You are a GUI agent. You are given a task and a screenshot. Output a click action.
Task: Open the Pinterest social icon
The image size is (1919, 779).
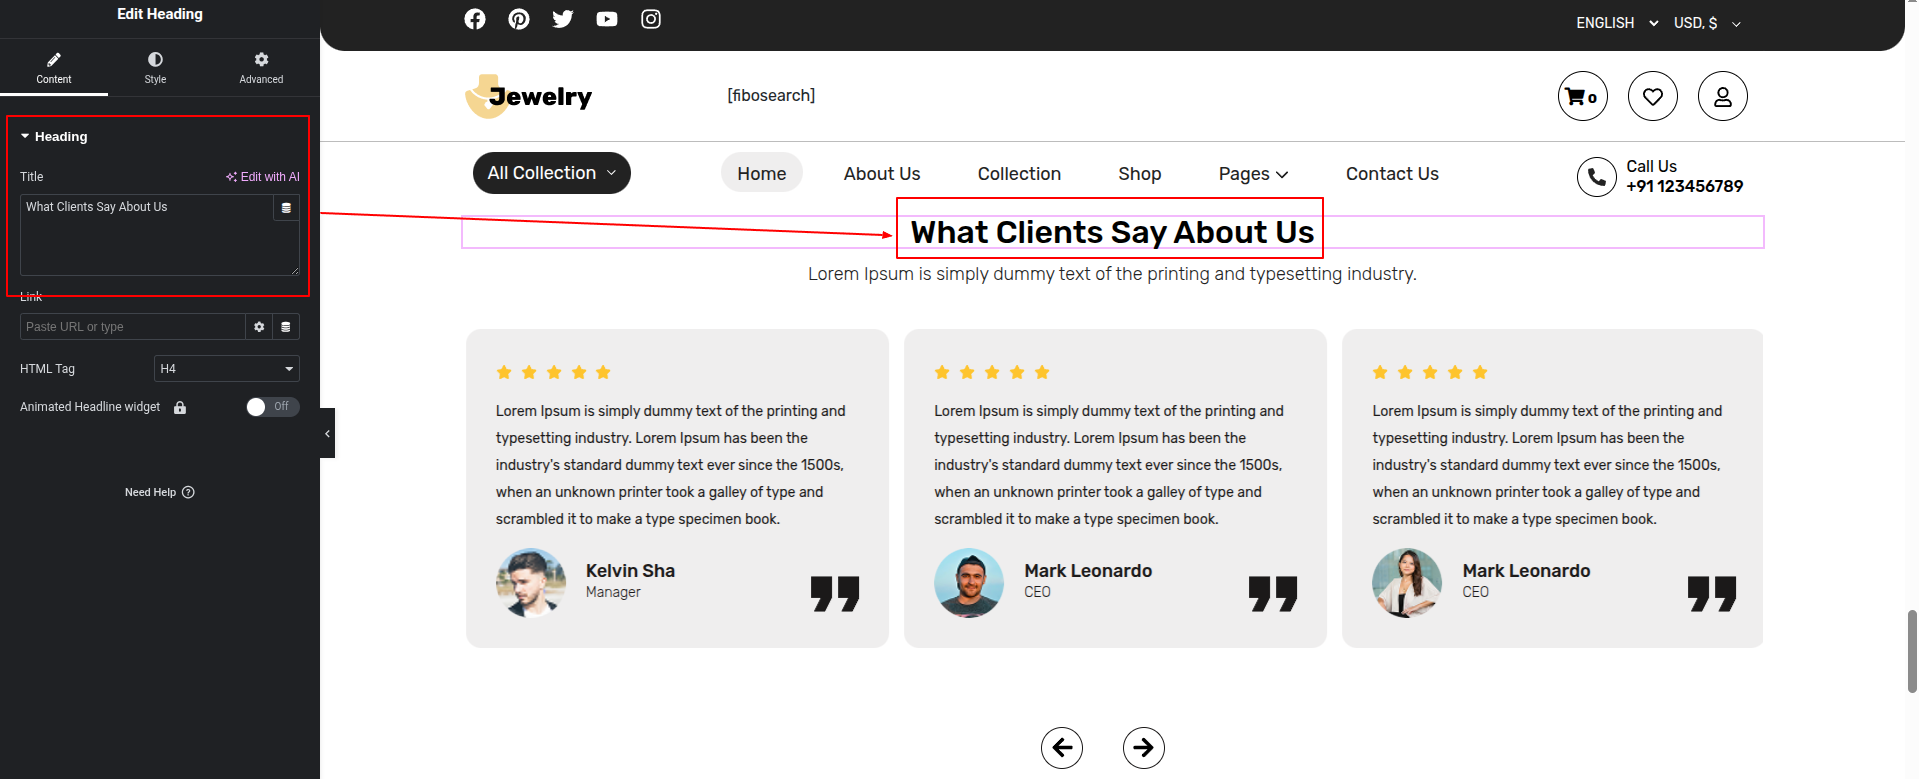[519, 19]
